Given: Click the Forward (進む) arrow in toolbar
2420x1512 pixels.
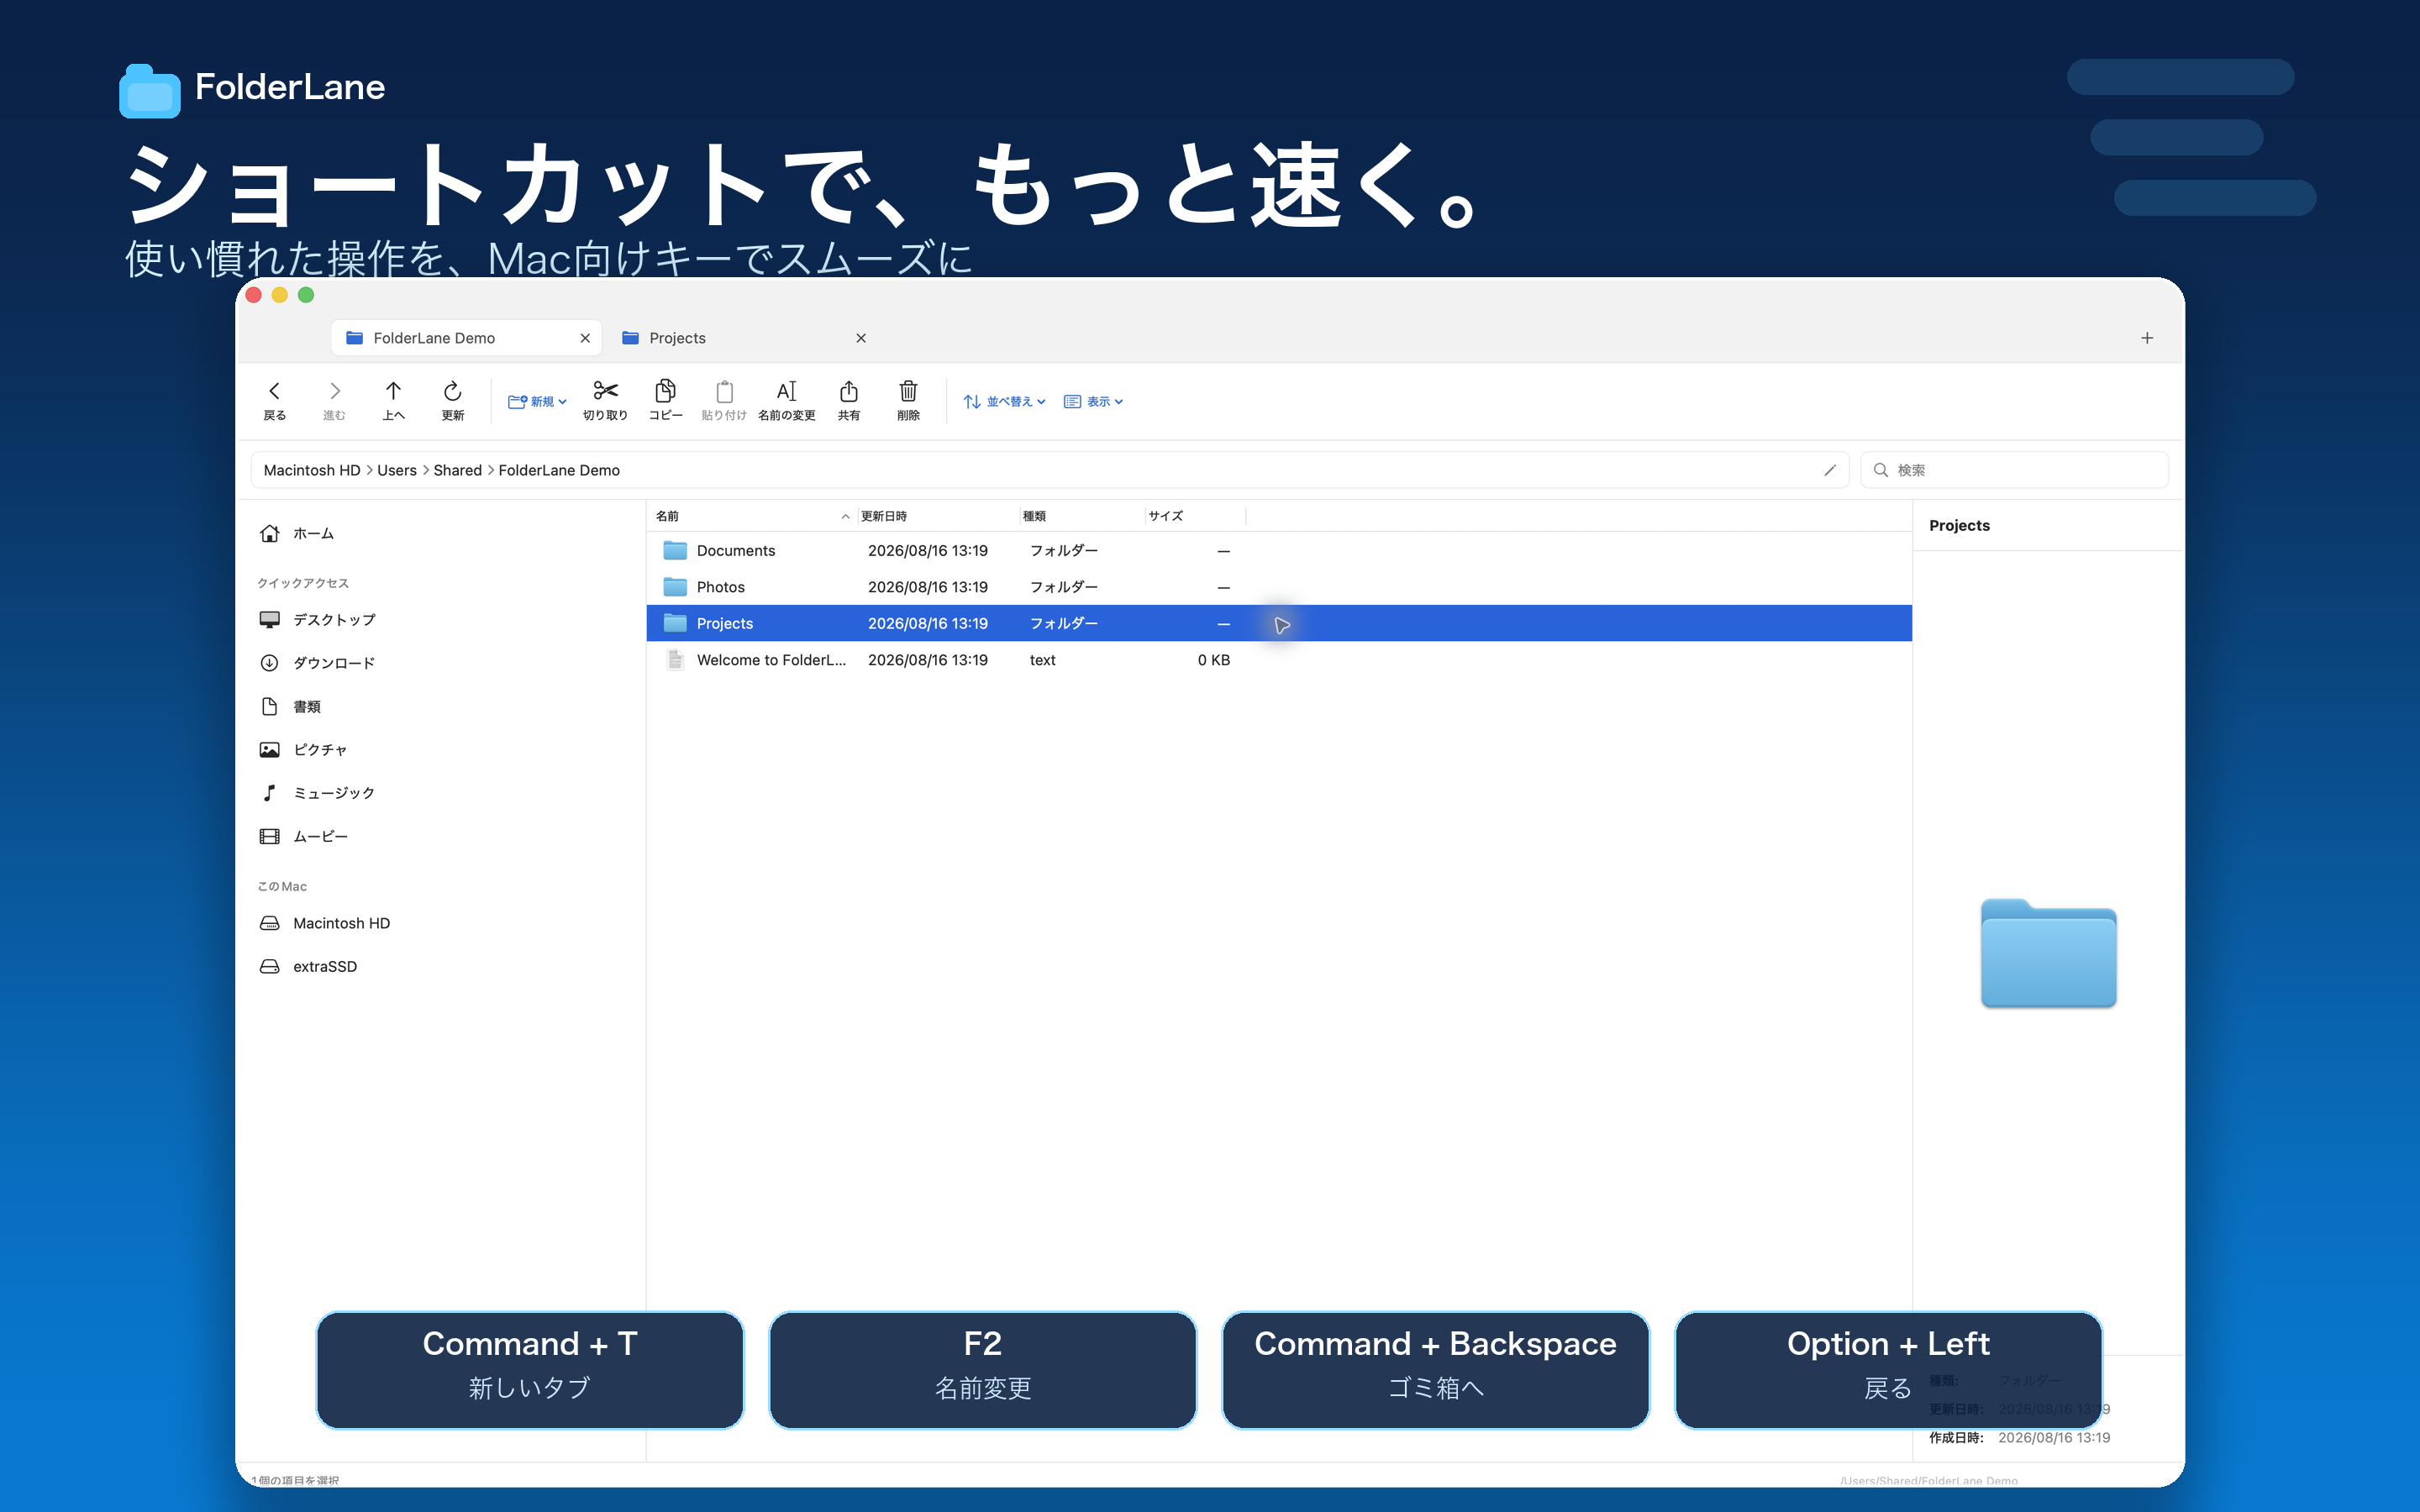Looking at the screenshot, I should 334,400.
